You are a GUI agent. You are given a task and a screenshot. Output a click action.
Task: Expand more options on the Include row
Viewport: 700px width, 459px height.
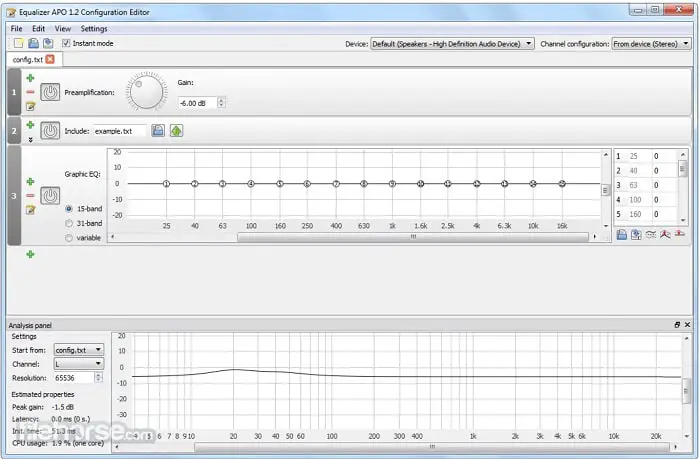(30, 140)
